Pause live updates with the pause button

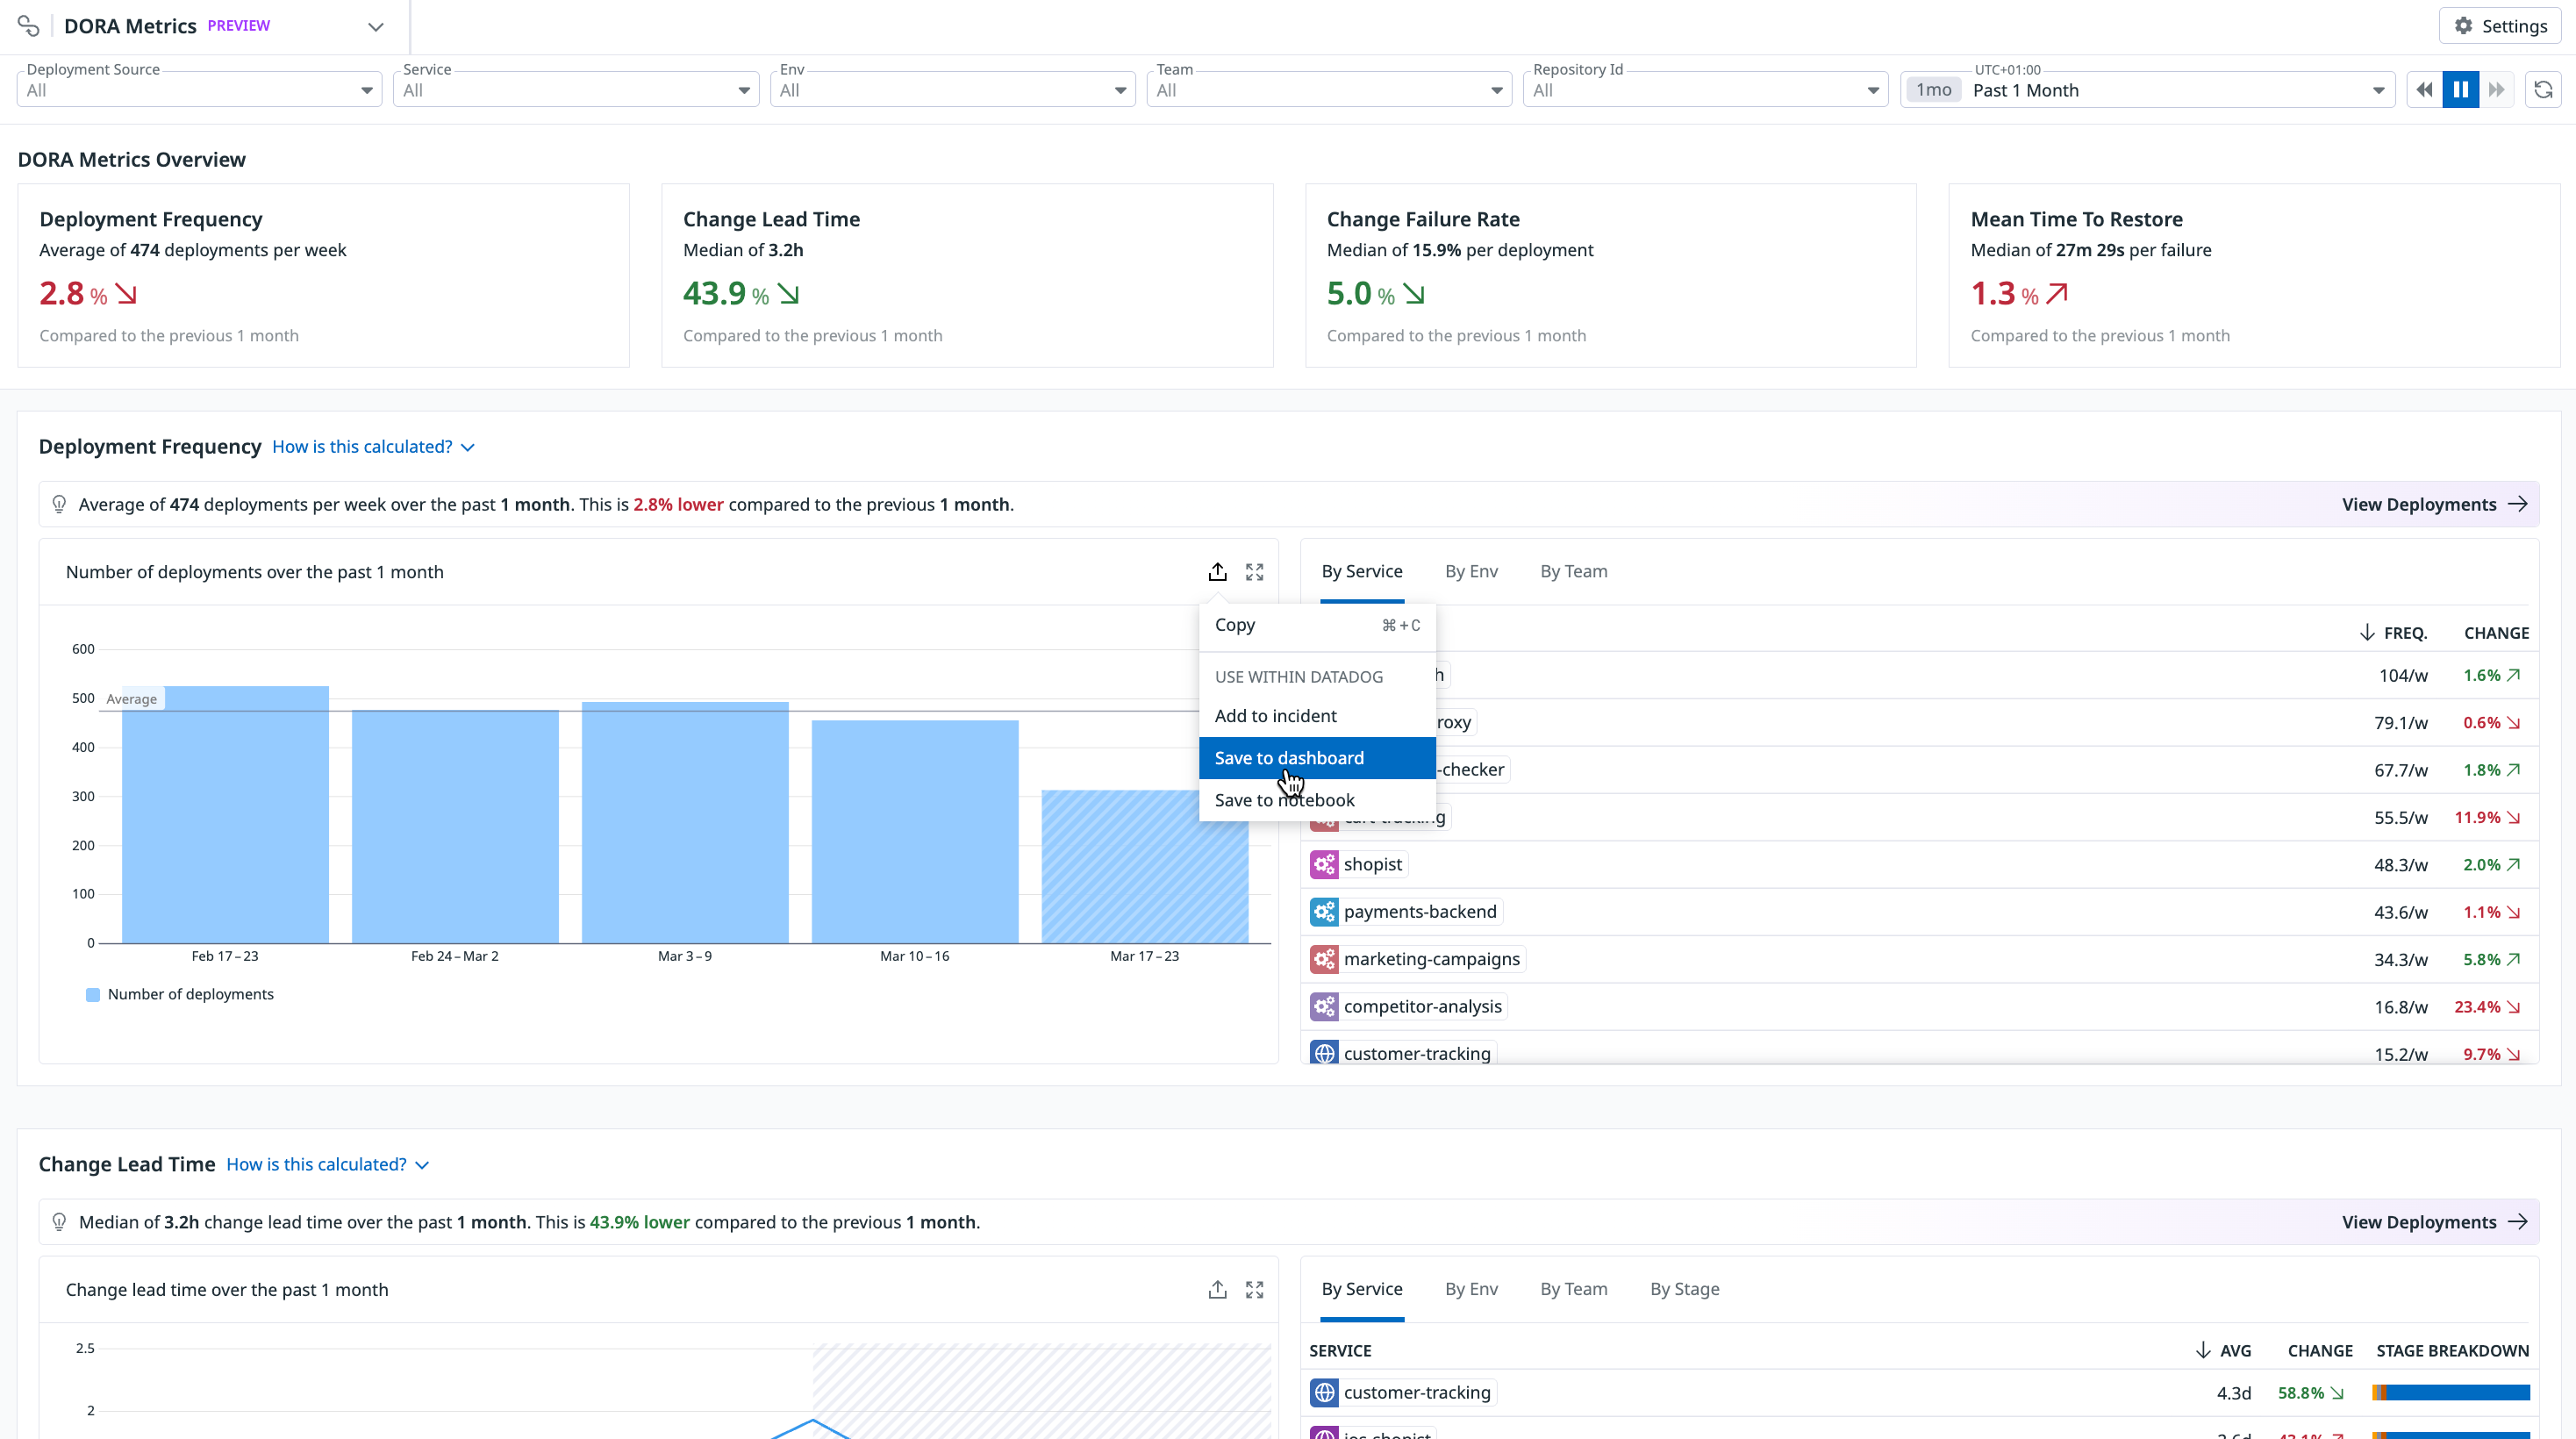tap(2461, 90)
